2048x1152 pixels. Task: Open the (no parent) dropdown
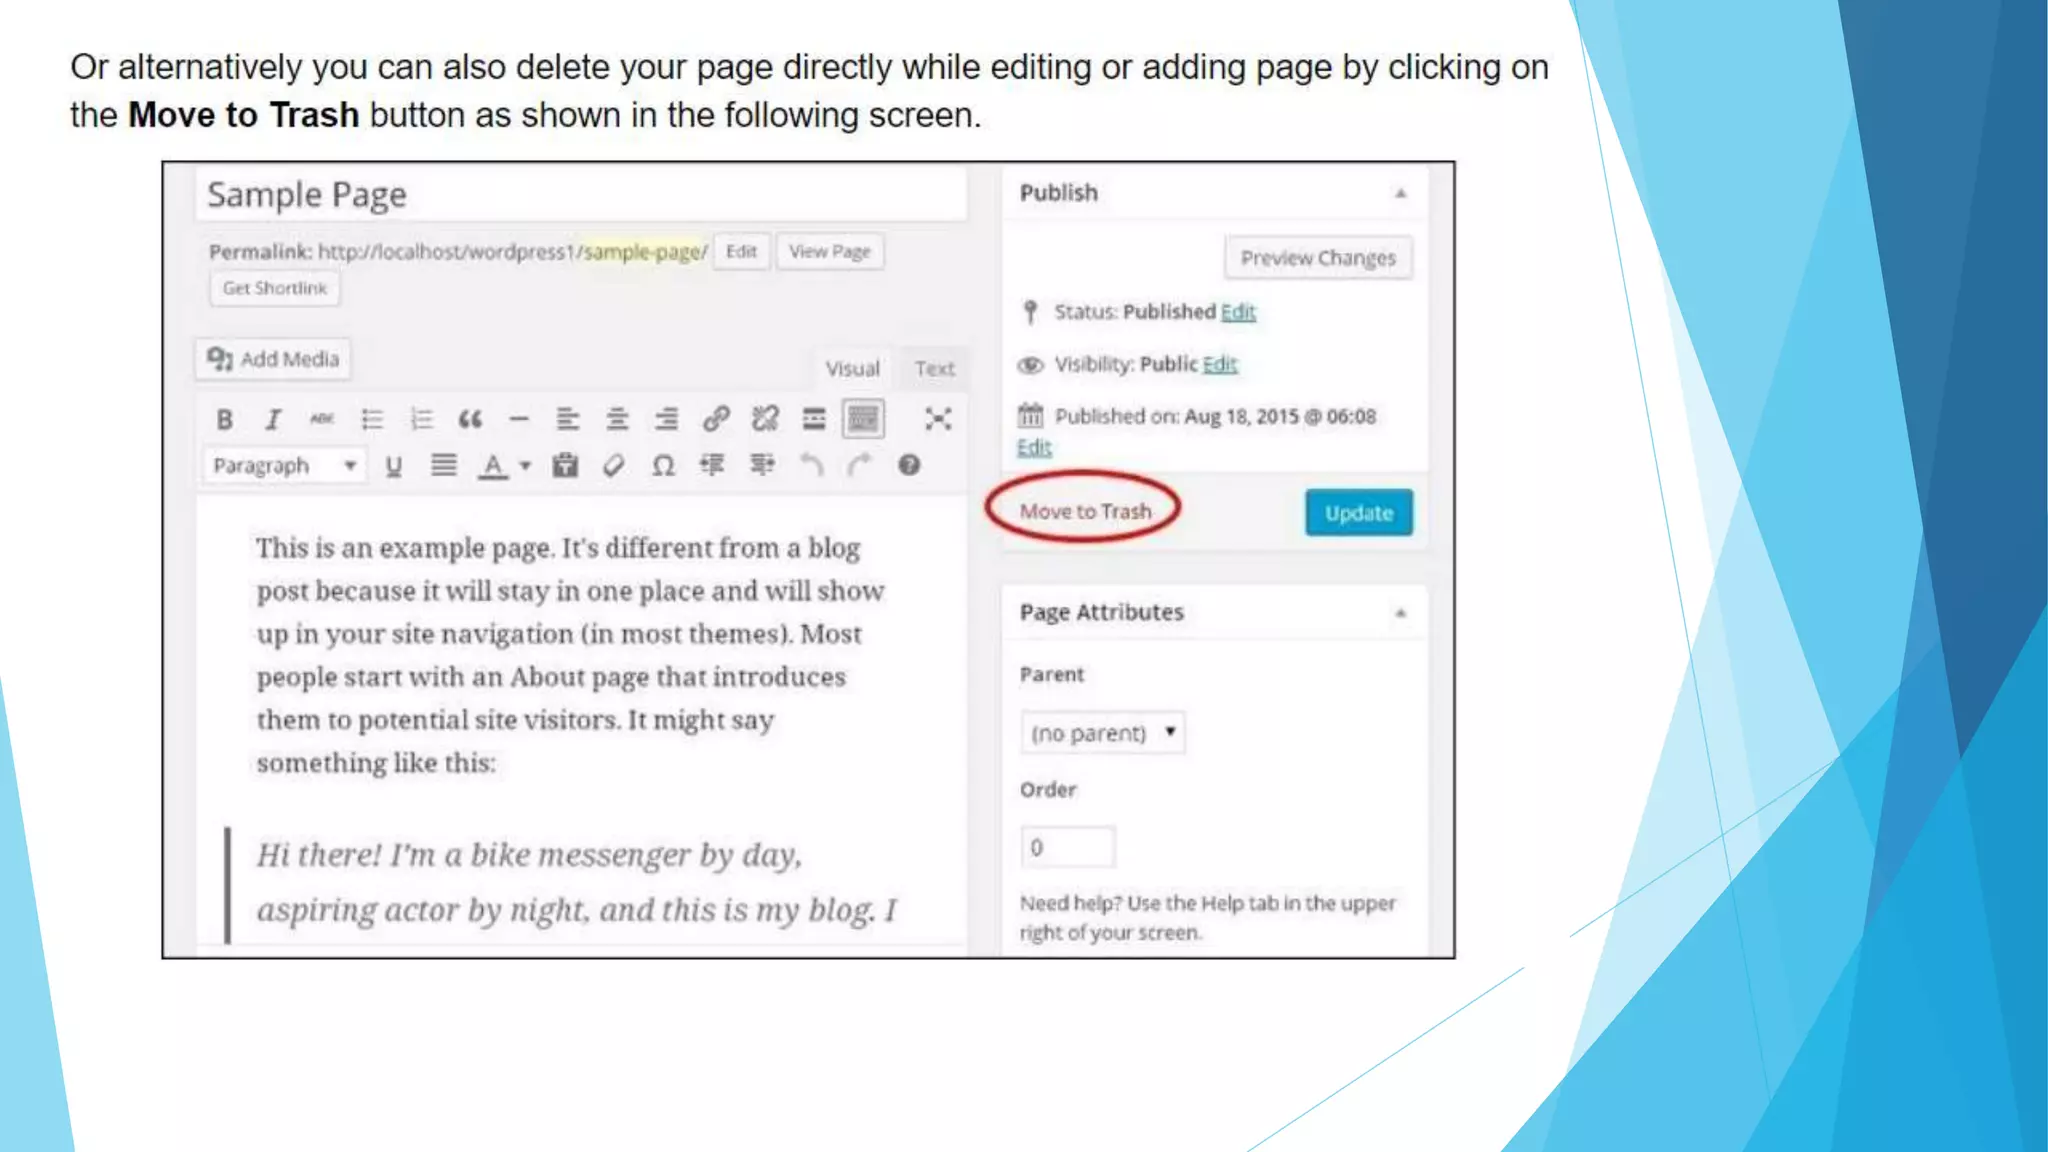1102,733
